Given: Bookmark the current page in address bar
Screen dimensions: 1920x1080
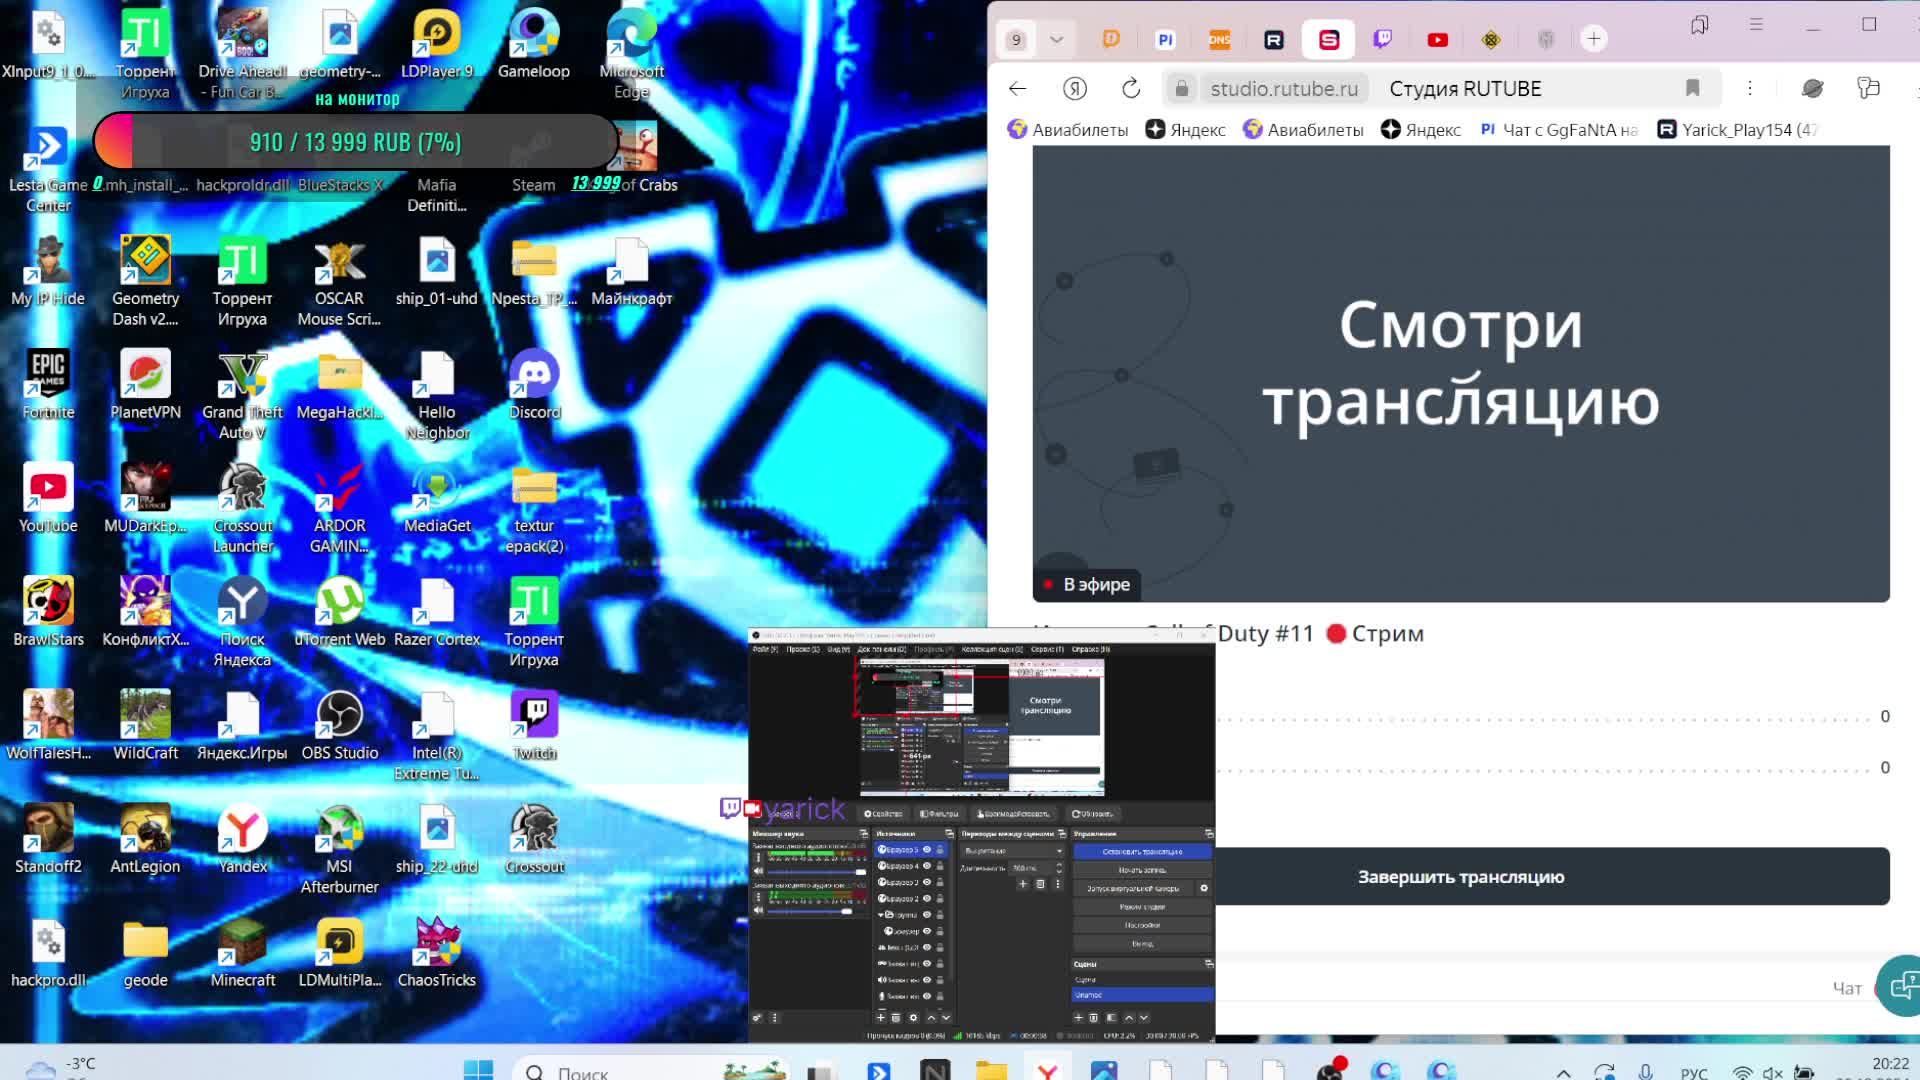Looking at the screenshot, I should [x=1692, y=88].
